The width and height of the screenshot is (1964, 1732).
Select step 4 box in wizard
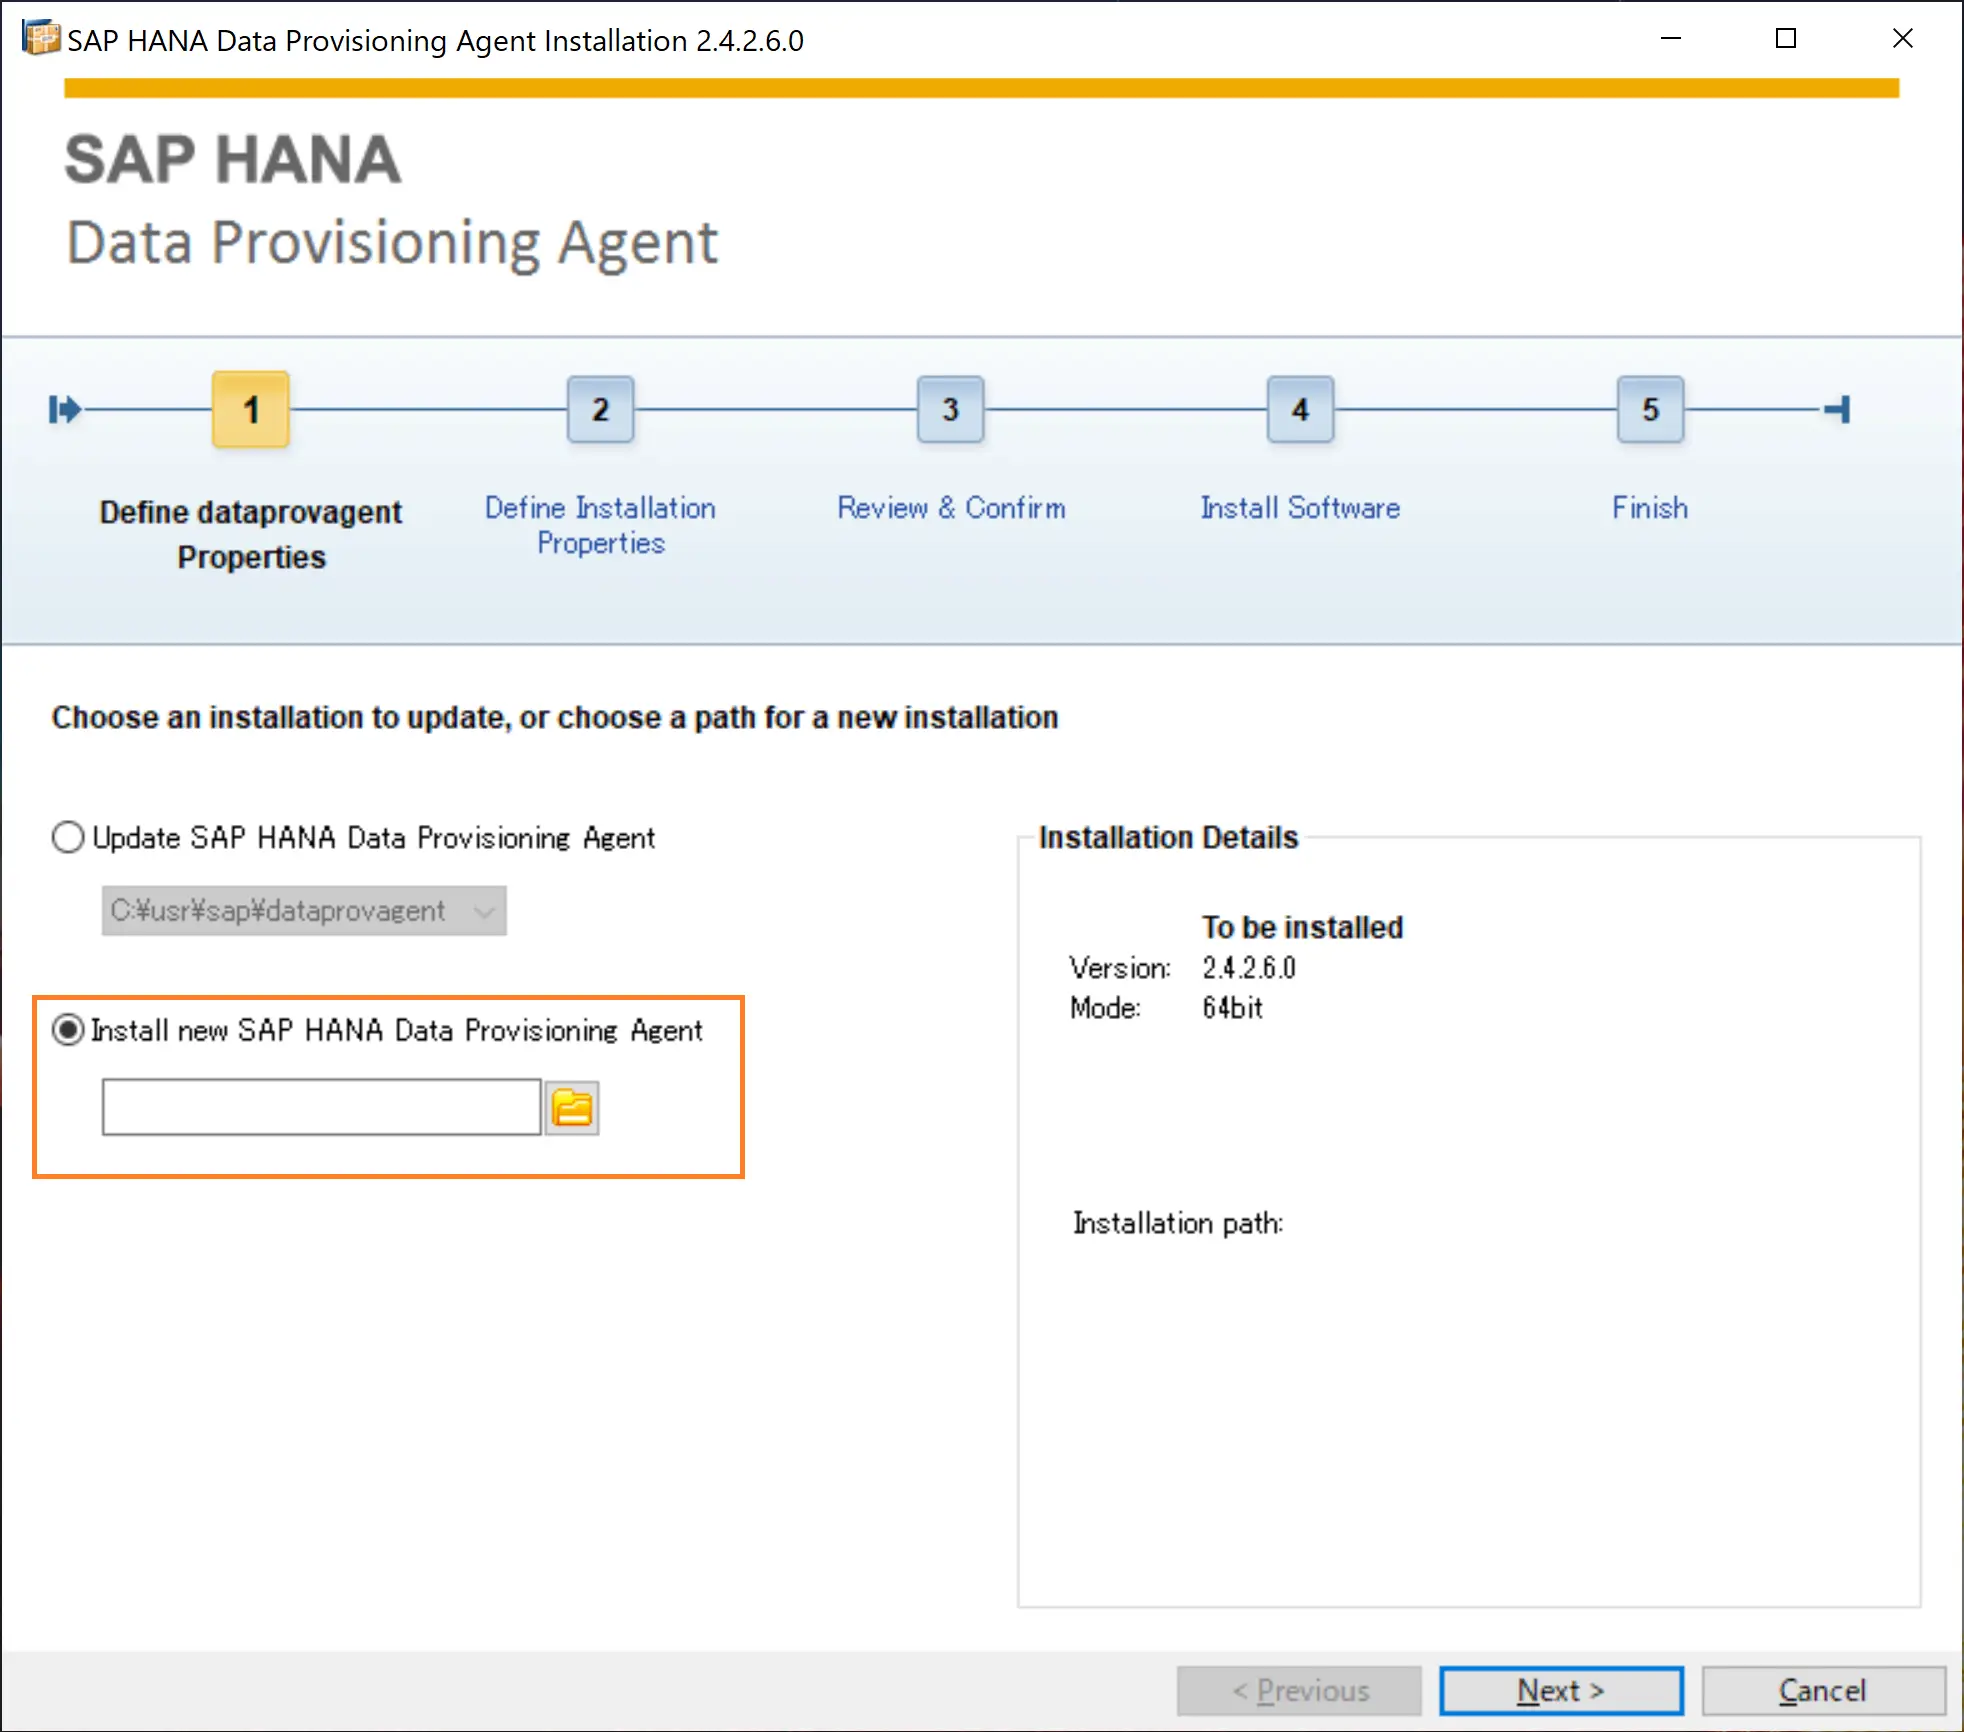pos(1300,409)
